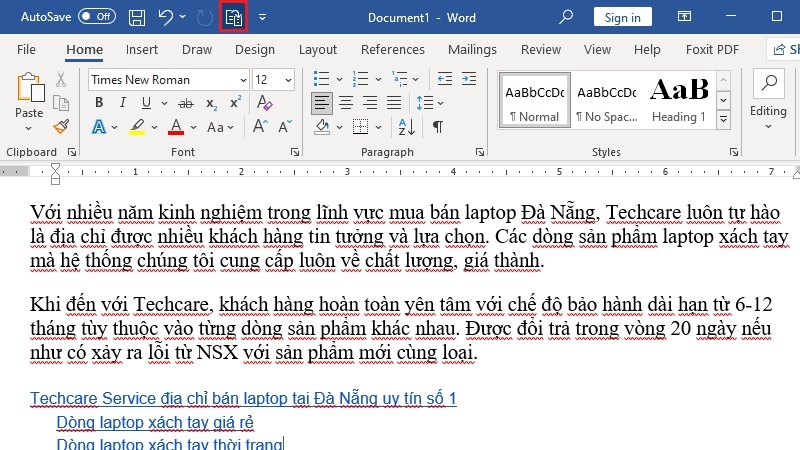This screenshot has height=450, width=800.
Task: Click the highlighted Quick Access paste icon
Action: click(x=234, y=17)
